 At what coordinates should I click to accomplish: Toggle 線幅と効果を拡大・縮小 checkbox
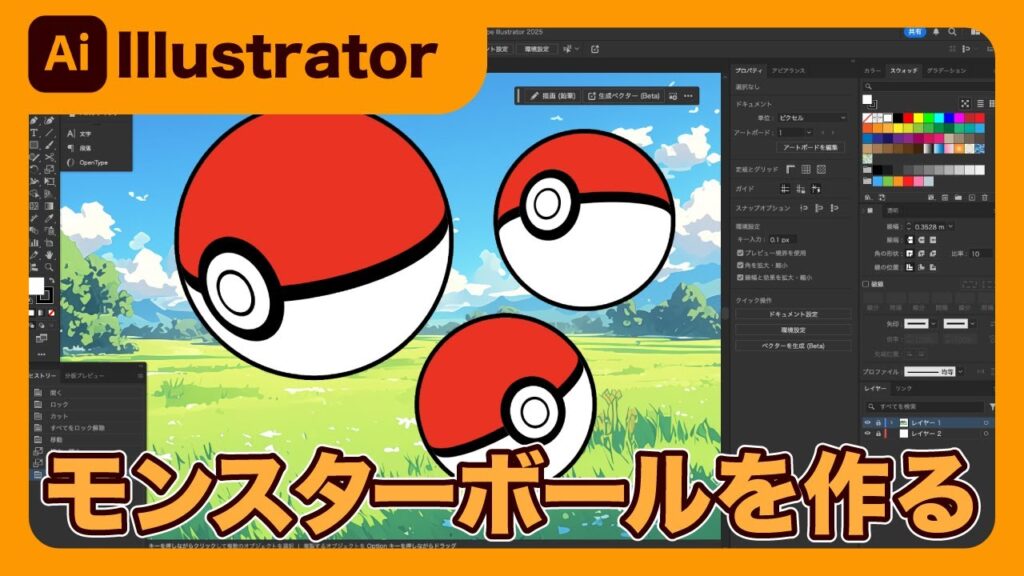click(740, 278)
